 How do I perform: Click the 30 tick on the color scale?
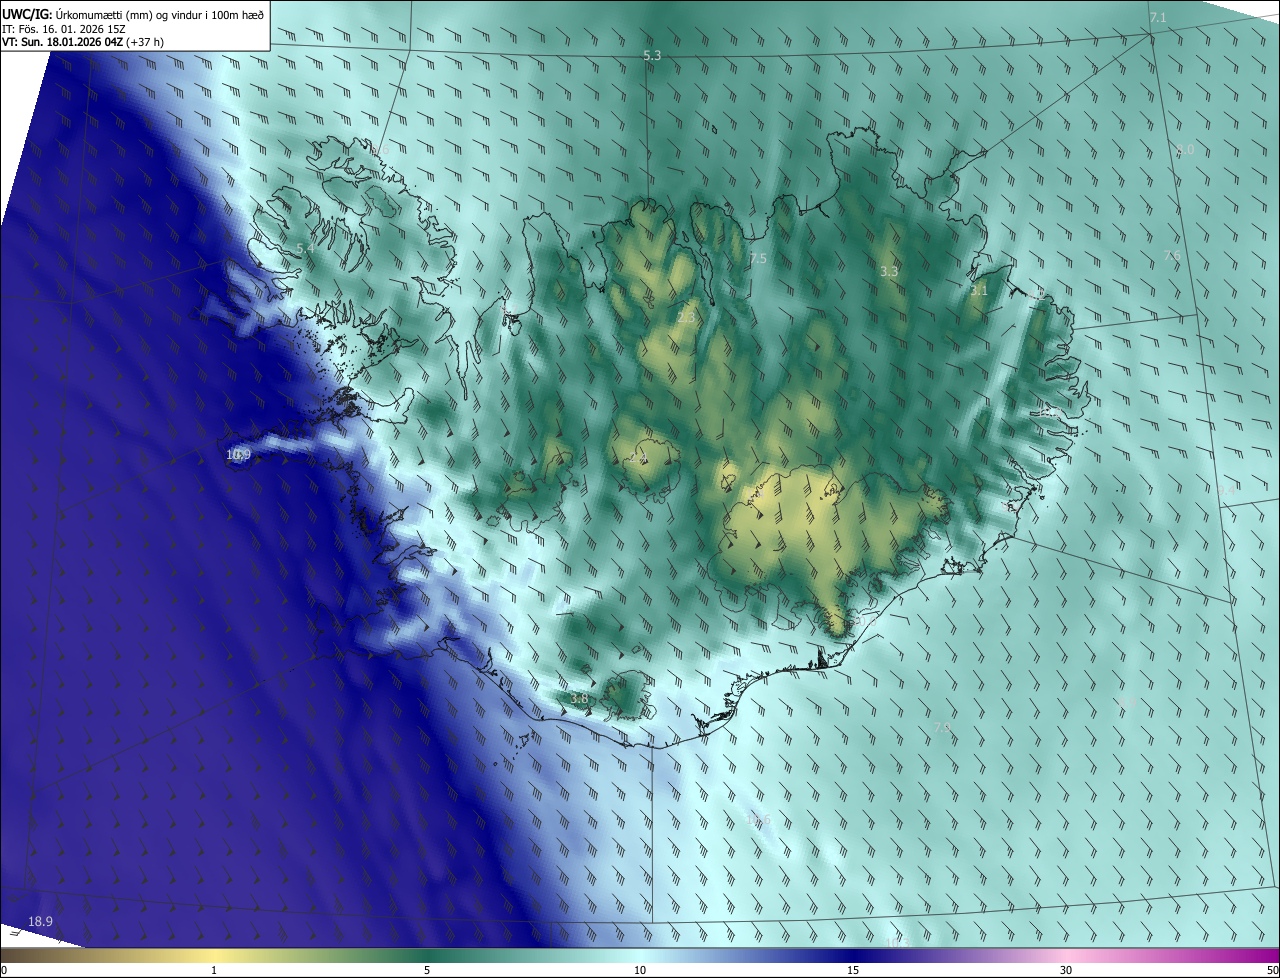tap(1066, 970)
